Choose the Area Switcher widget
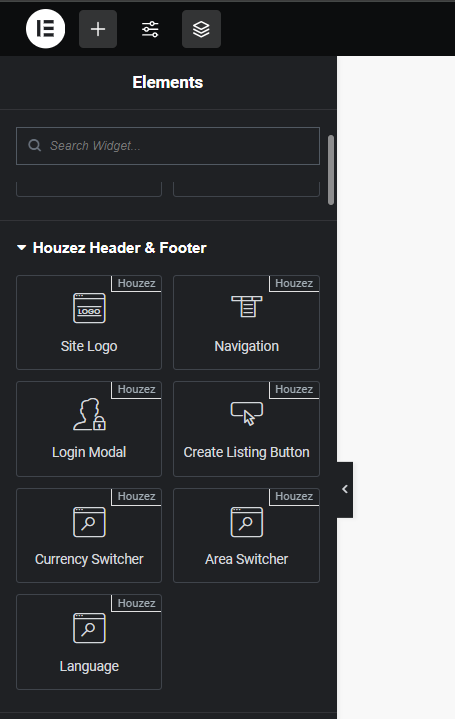The width and height of the screenshot is (455, 719). pos(246,536)
